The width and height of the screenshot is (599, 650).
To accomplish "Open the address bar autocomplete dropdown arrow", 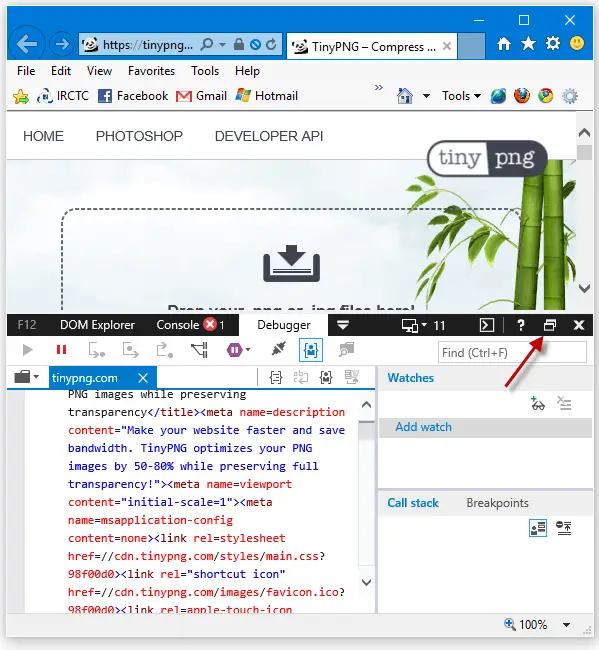I will pos(223,44).
